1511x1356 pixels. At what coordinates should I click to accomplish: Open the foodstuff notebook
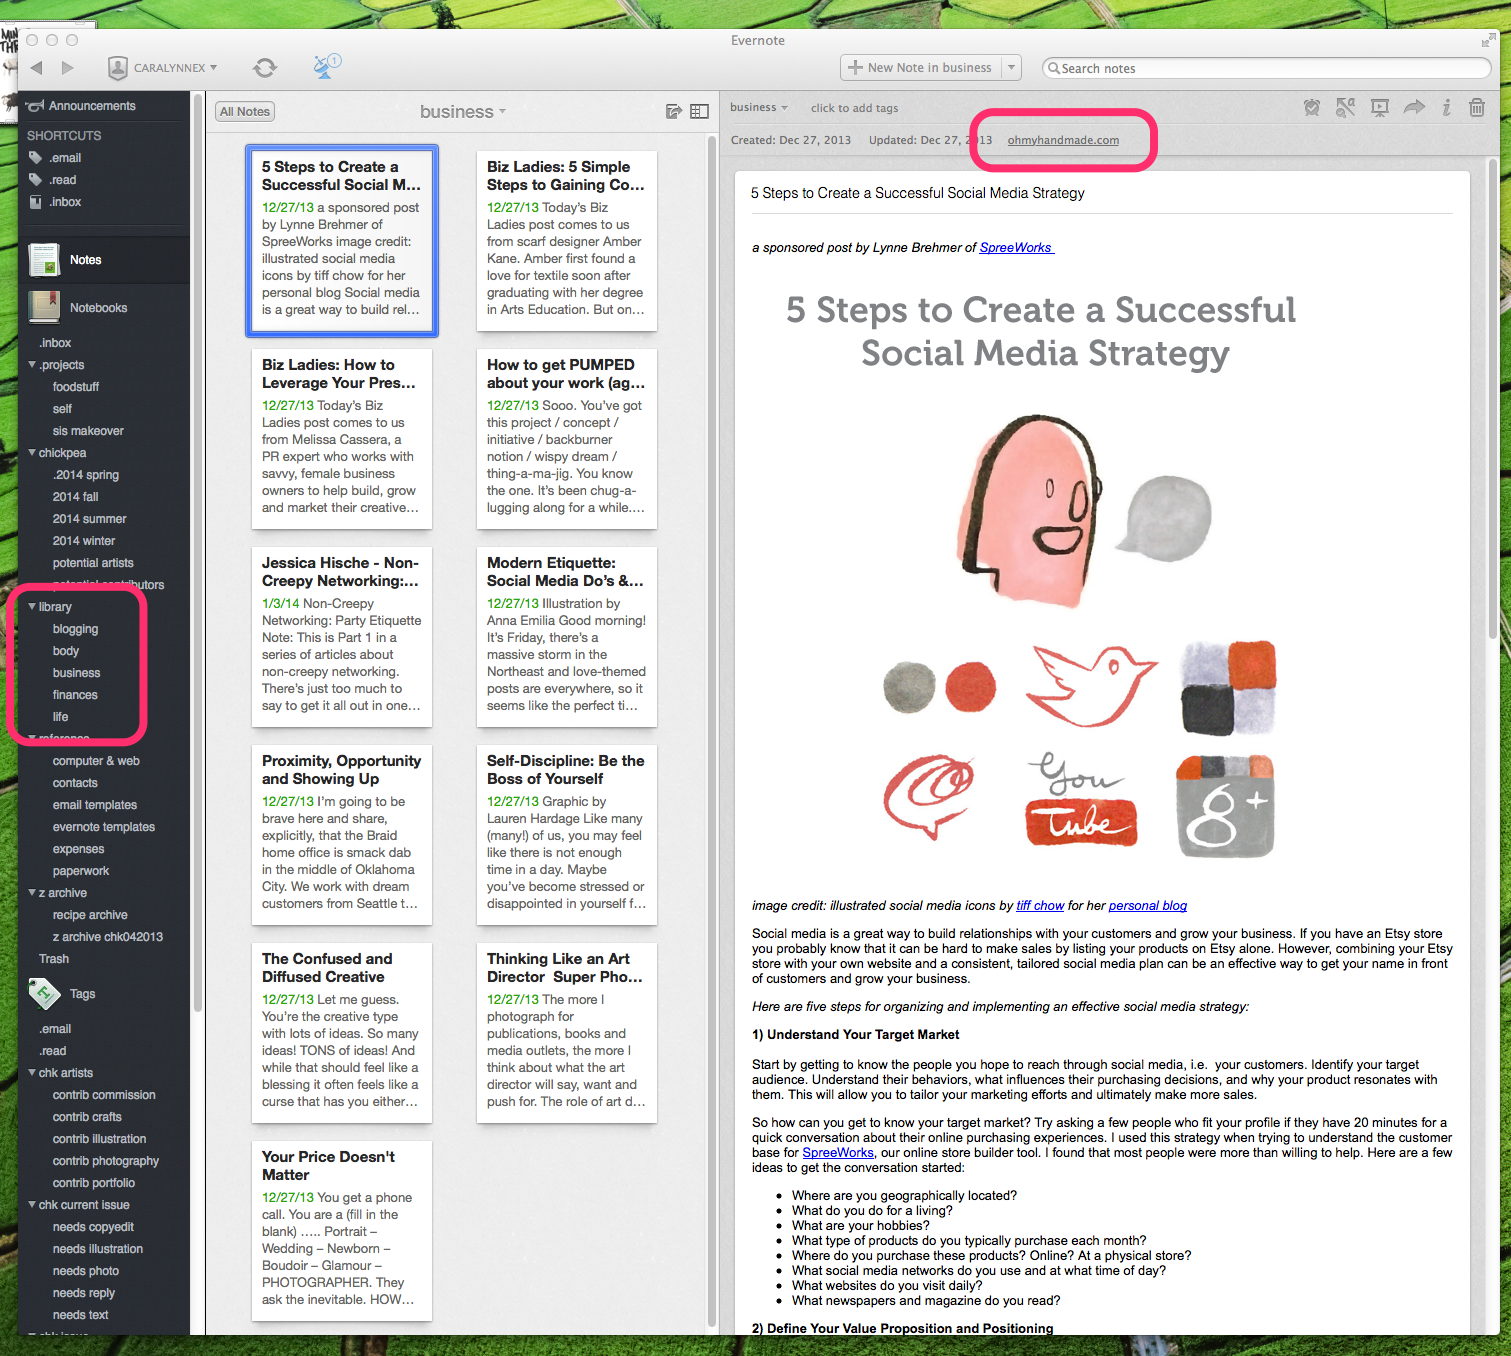tap(76, 387)
